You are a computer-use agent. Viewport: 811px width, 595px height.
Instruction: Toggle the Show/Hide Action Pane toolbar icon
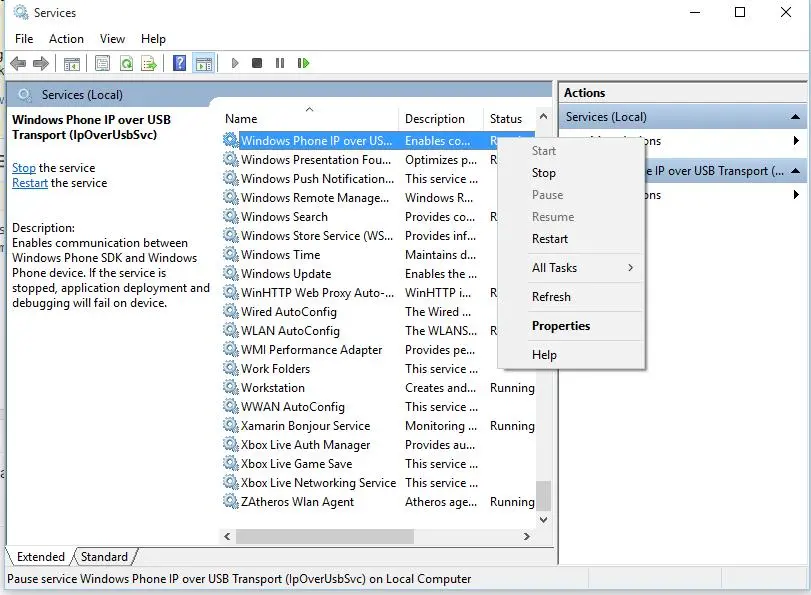click(203, 64)
